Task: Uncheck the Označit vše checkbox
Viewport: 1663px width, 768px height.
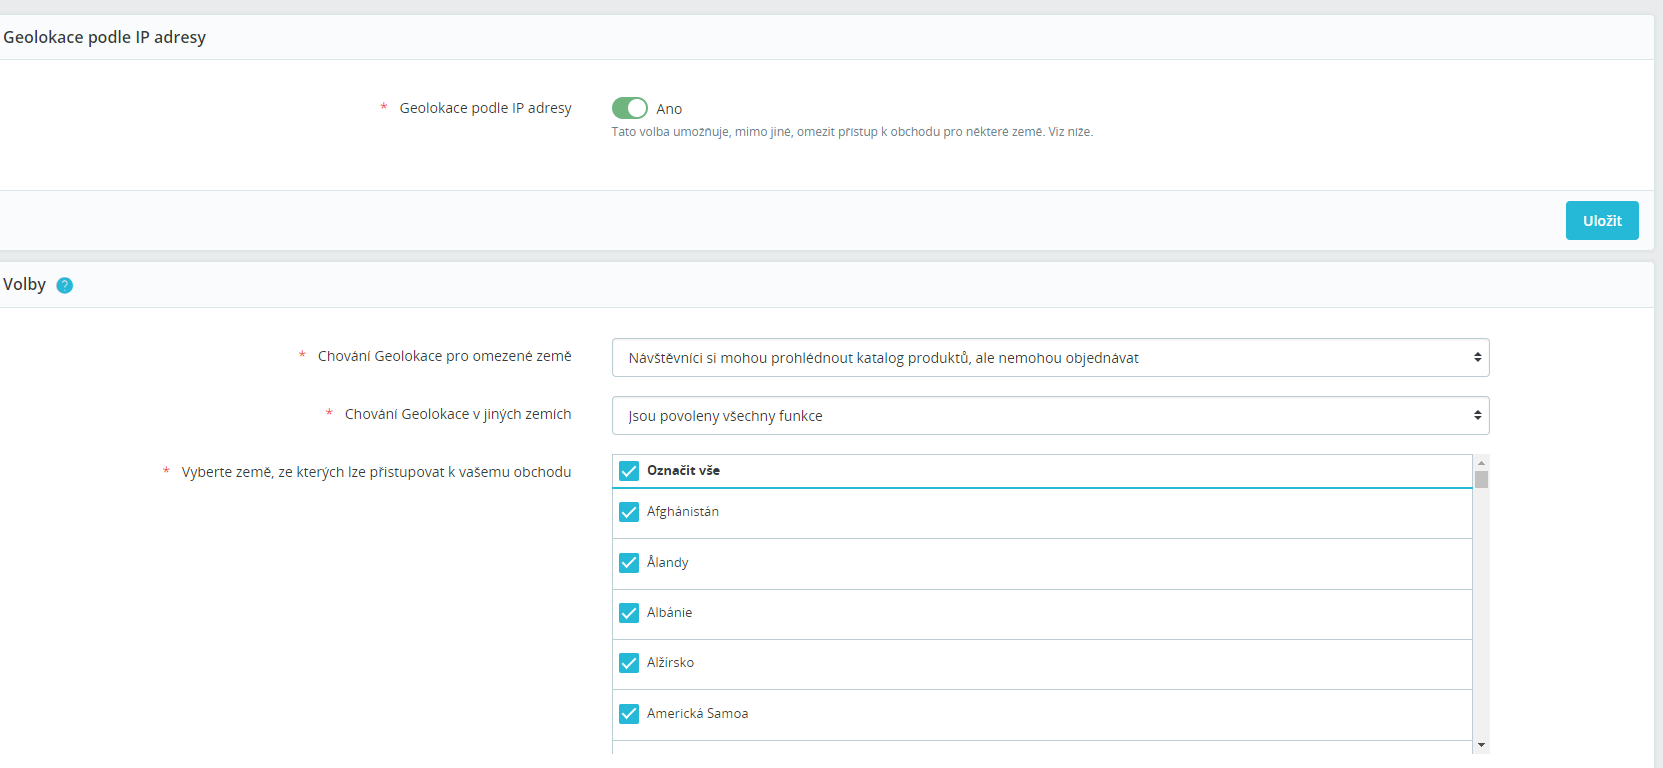Action: (x=629, y=471)
